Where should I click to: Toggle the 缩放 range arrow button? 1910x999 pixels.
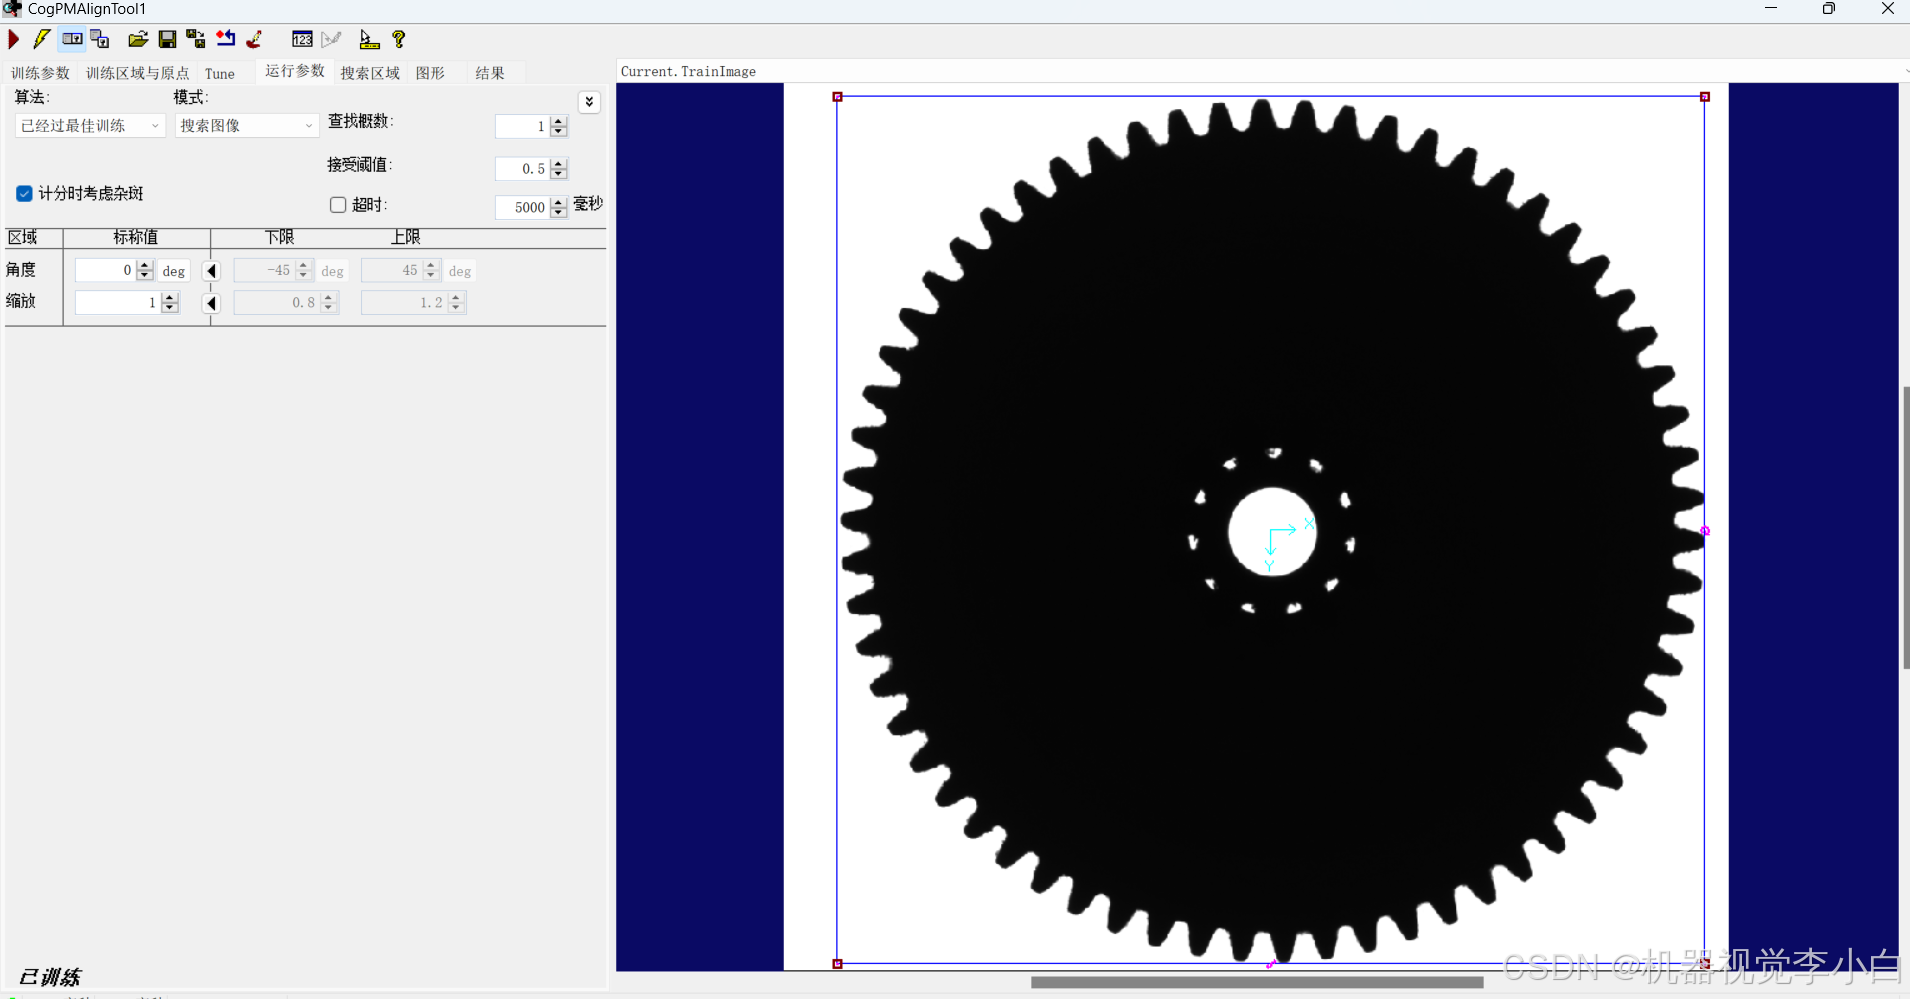[x=211, y=303]
